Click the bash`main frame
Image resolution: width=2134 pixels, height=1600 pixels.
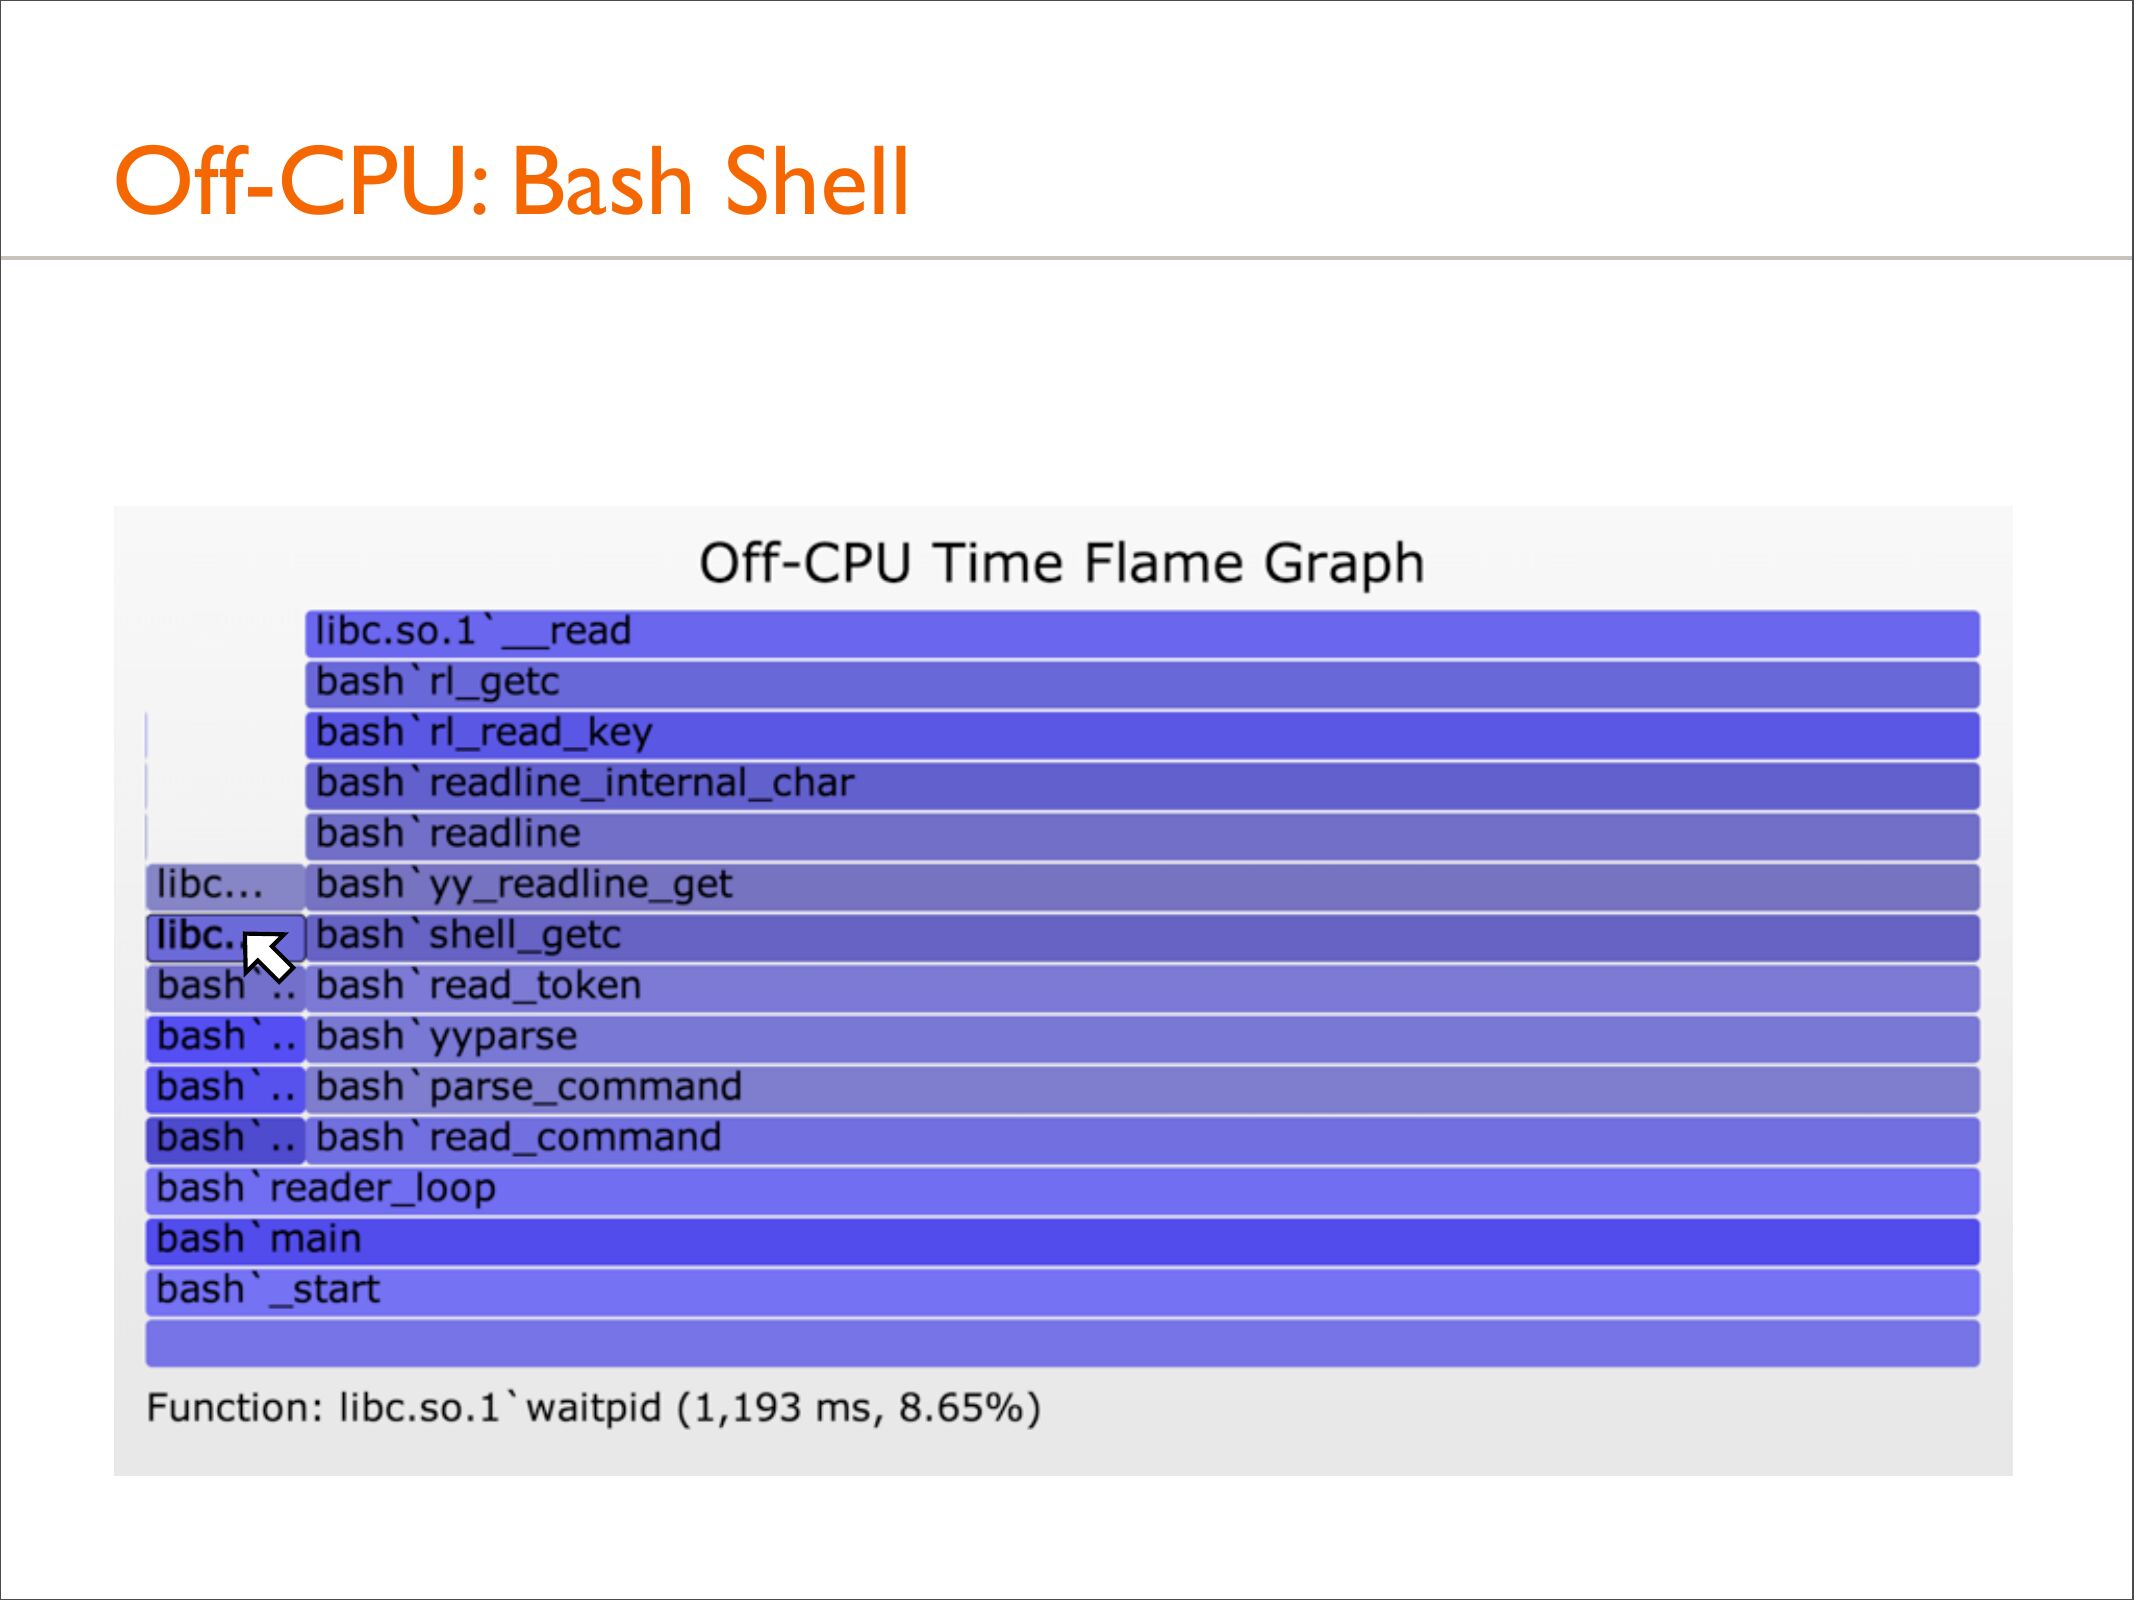(1062, 1241)
